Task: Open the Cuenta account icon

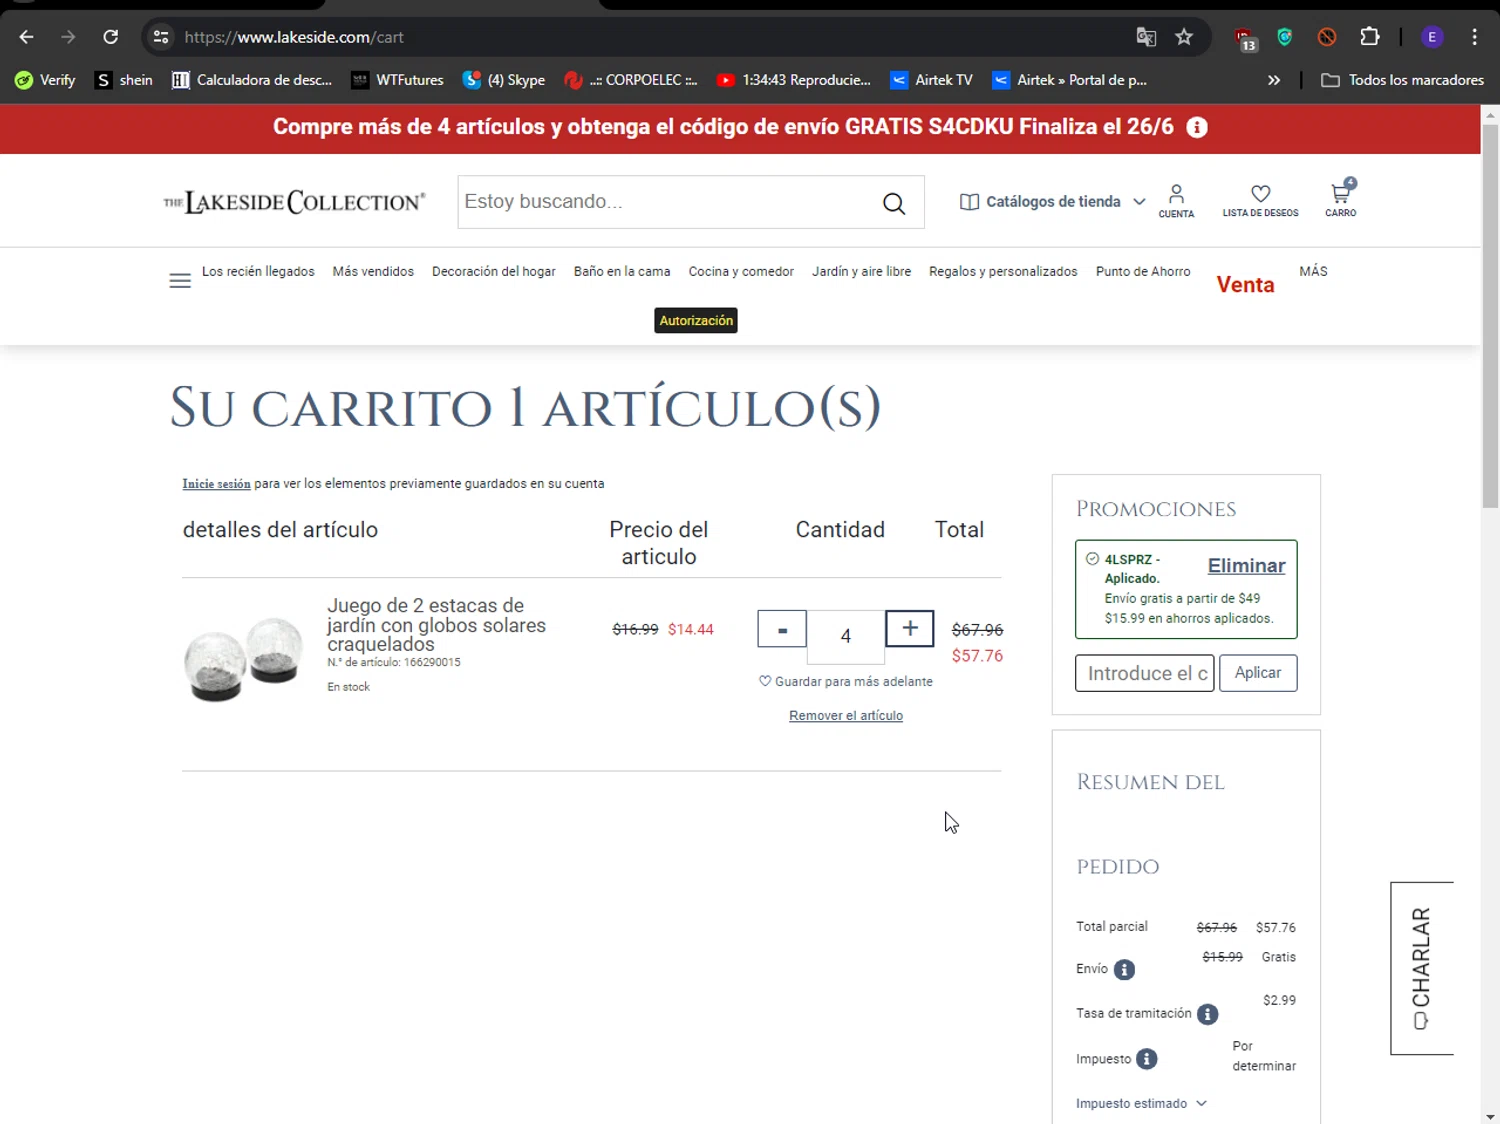Action: click(x=1176, y=201)
